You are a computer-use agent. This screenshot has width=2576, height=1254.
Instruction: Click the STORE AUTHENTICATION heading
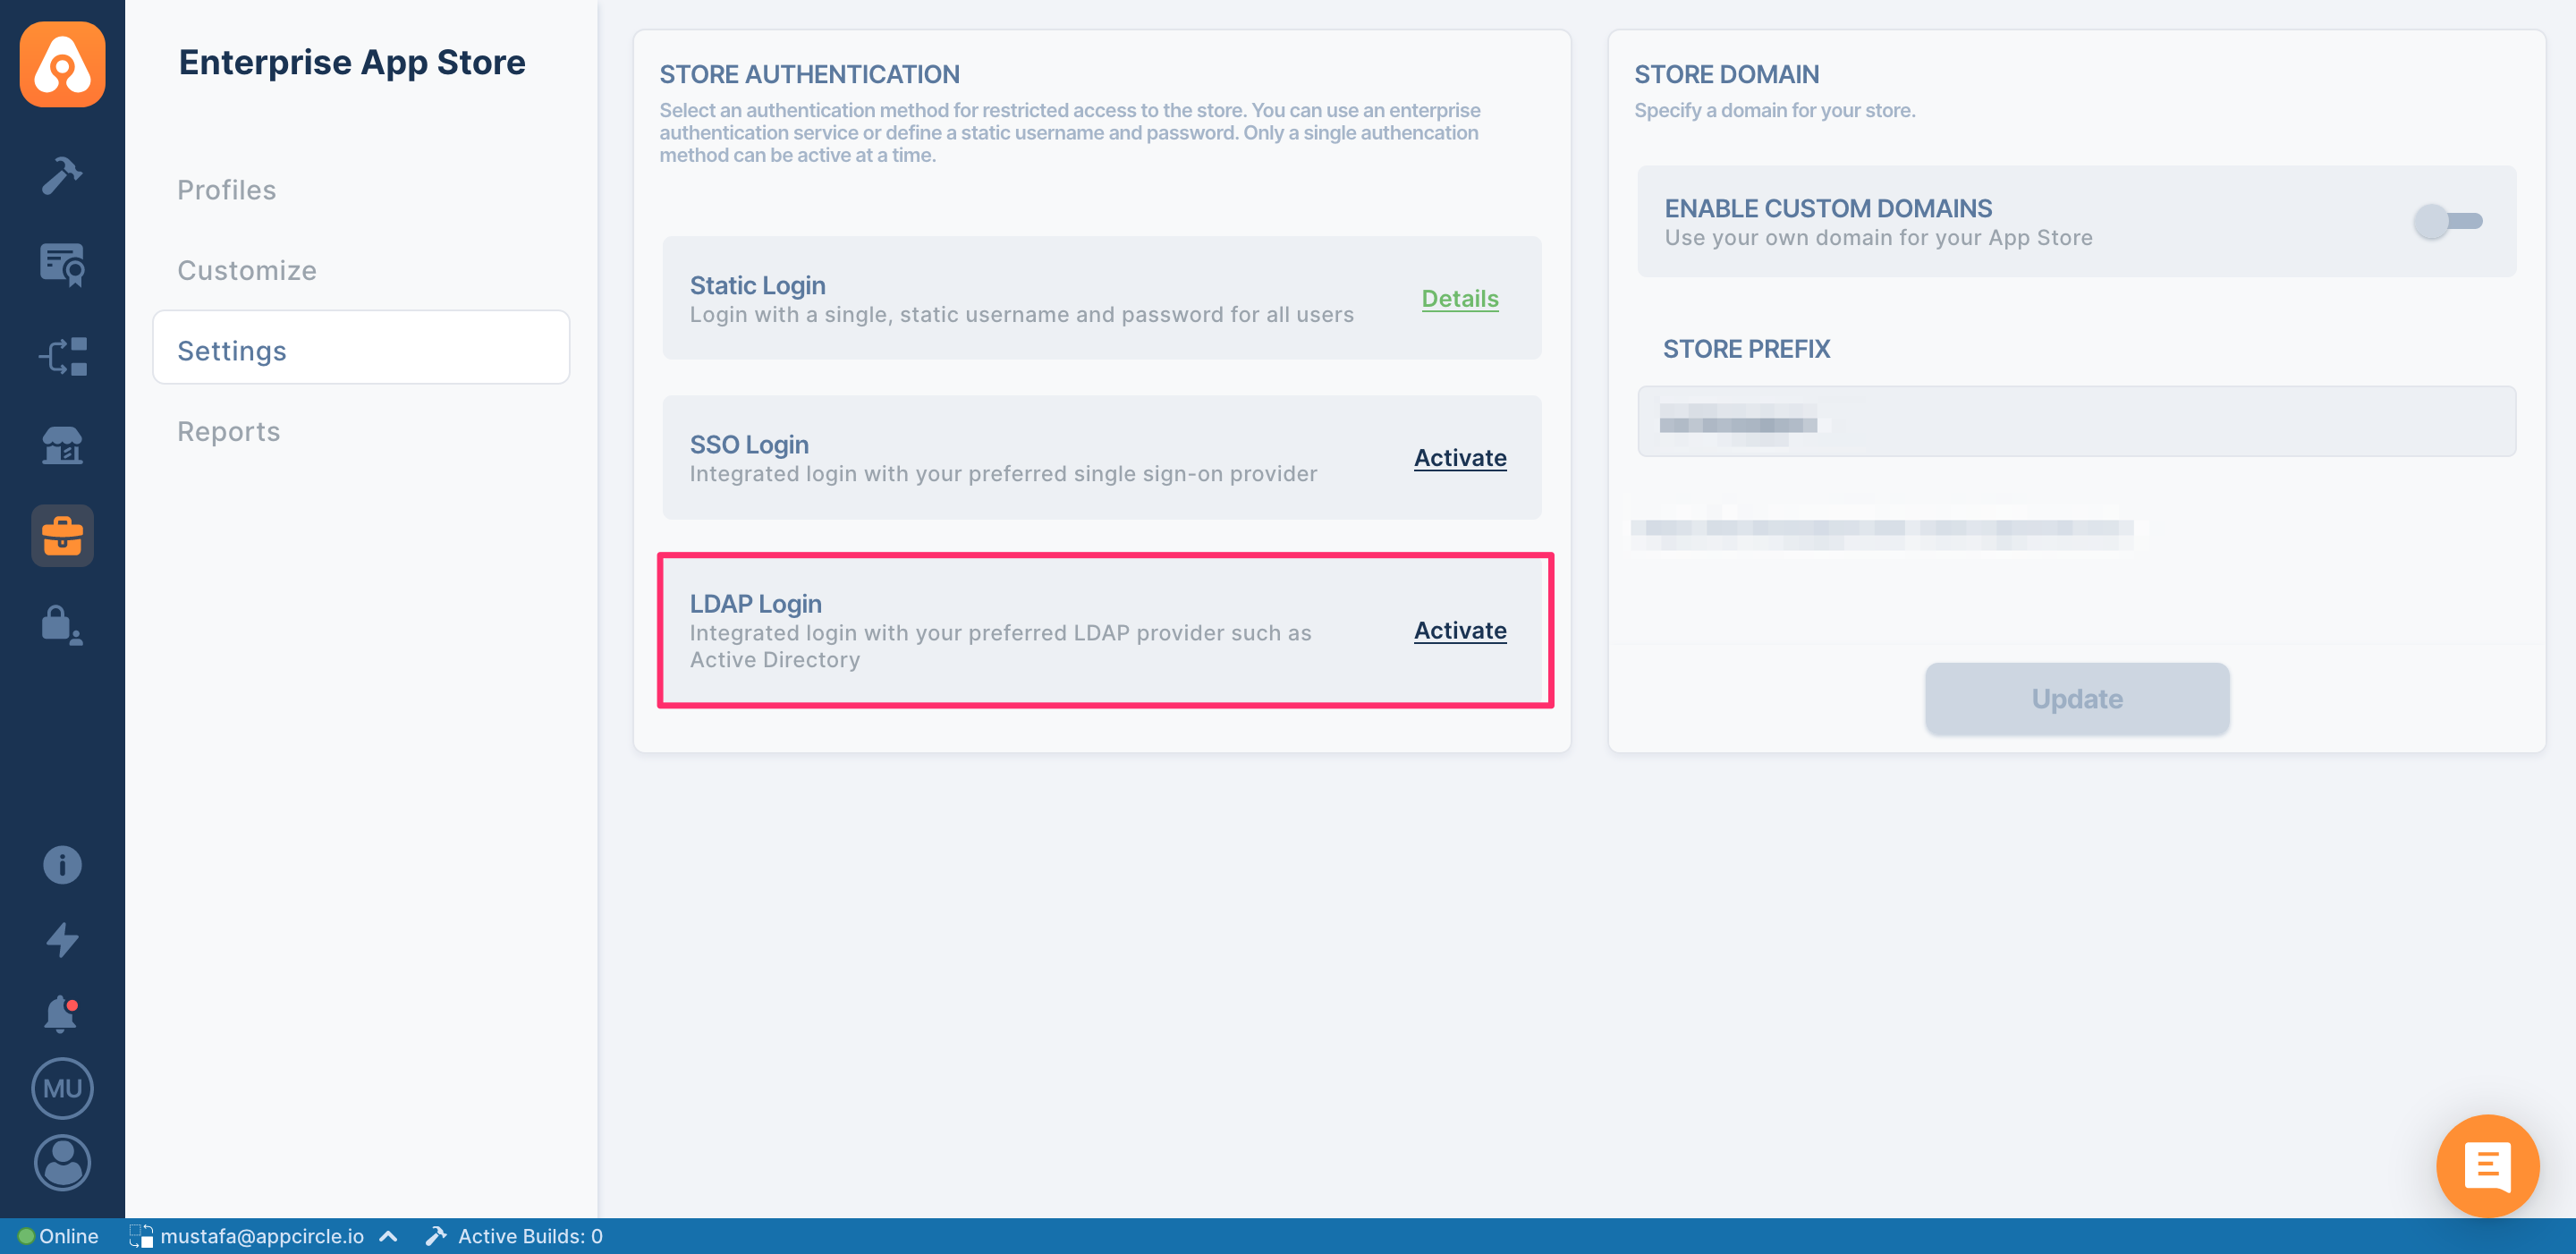pos(809,74)
